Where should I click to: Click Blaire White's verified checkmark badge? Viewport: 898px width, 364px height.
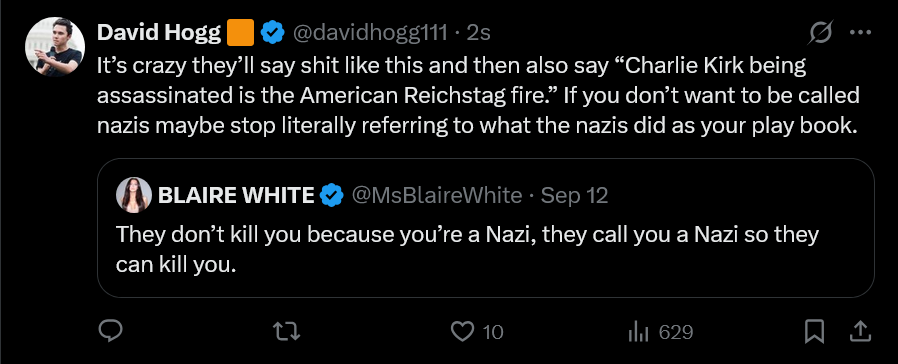(332, 196)
